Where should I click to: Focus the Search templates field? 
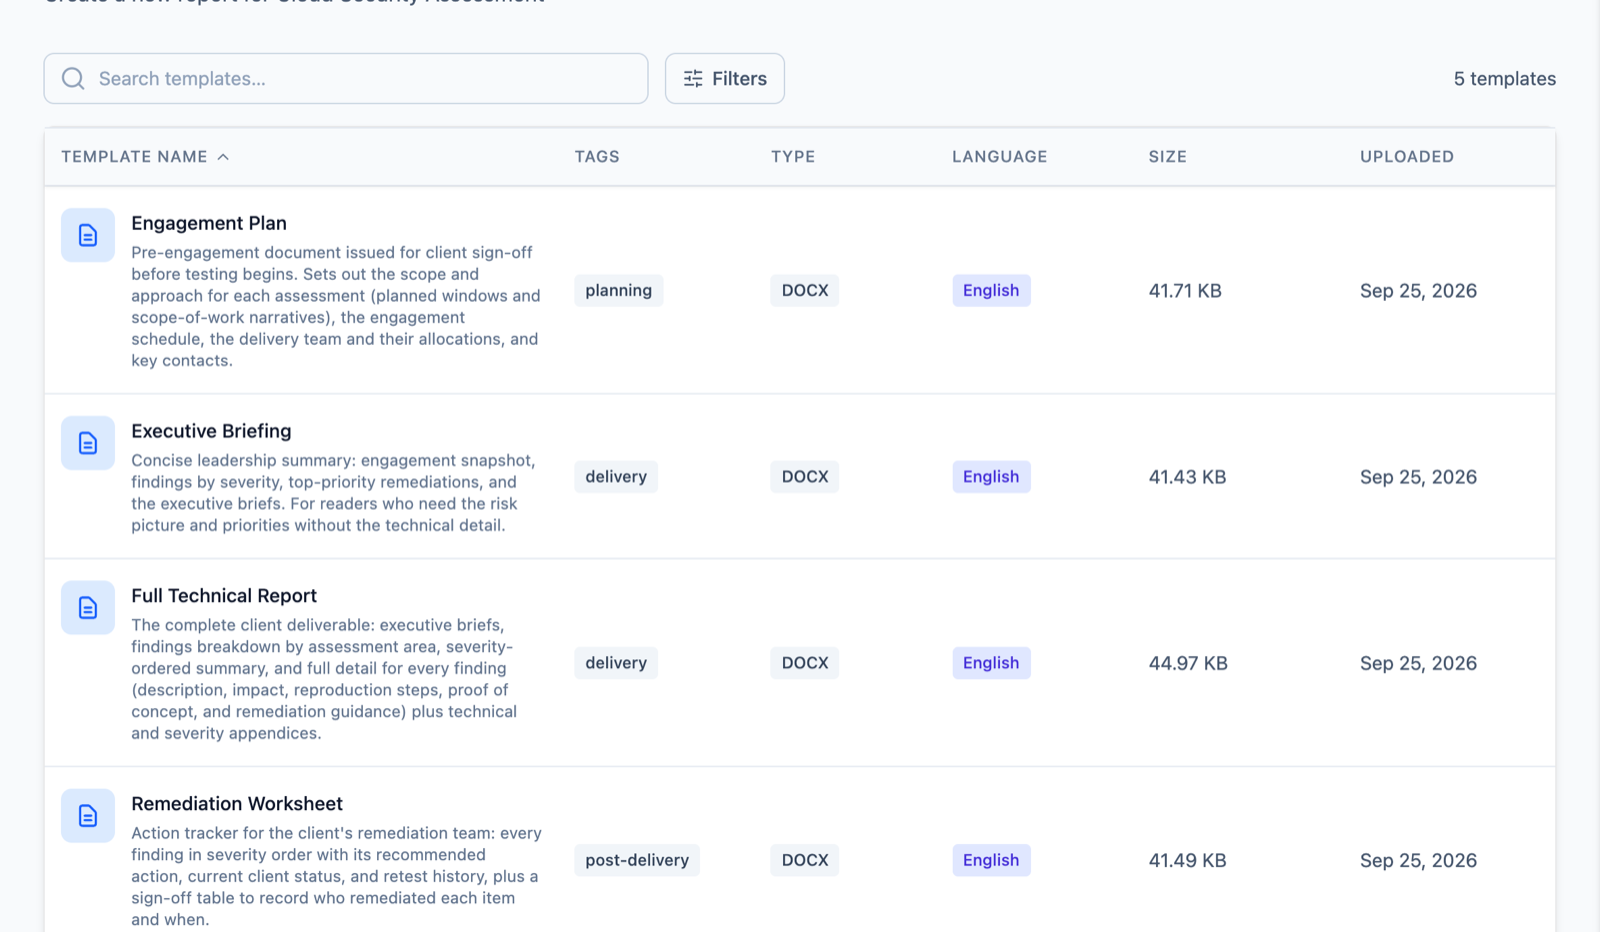[346, 78]
